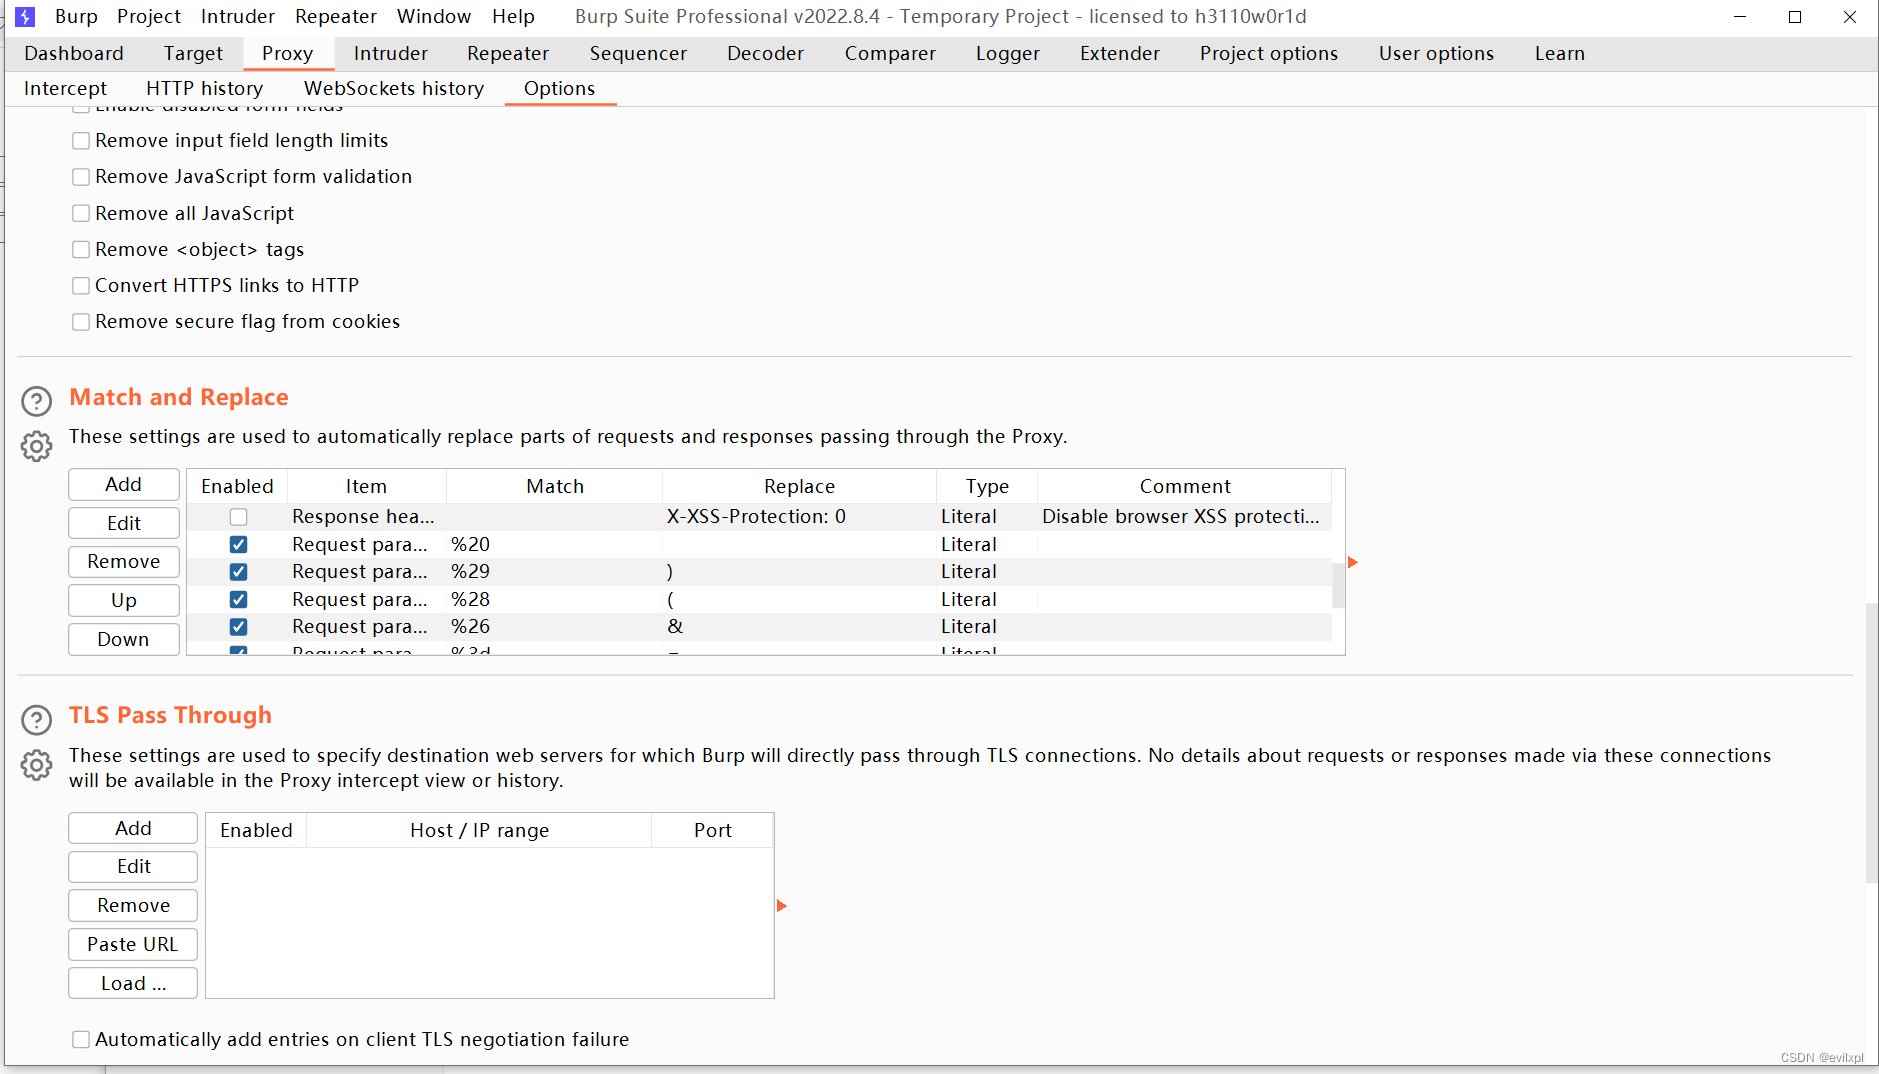The height and width of the screenshot is (1074, 1879).
Task: Edit the selected Match and Replace rule
Action: (124, 524)
